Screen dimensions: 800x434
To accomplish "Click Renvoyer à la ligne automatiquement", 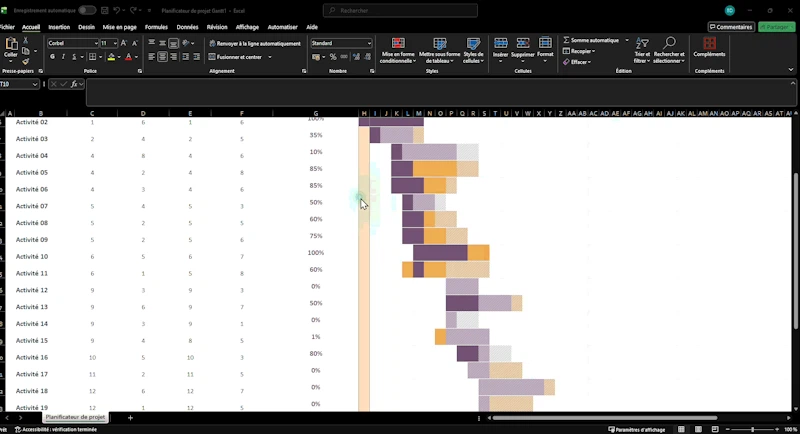I will click(x=255, y=43).
